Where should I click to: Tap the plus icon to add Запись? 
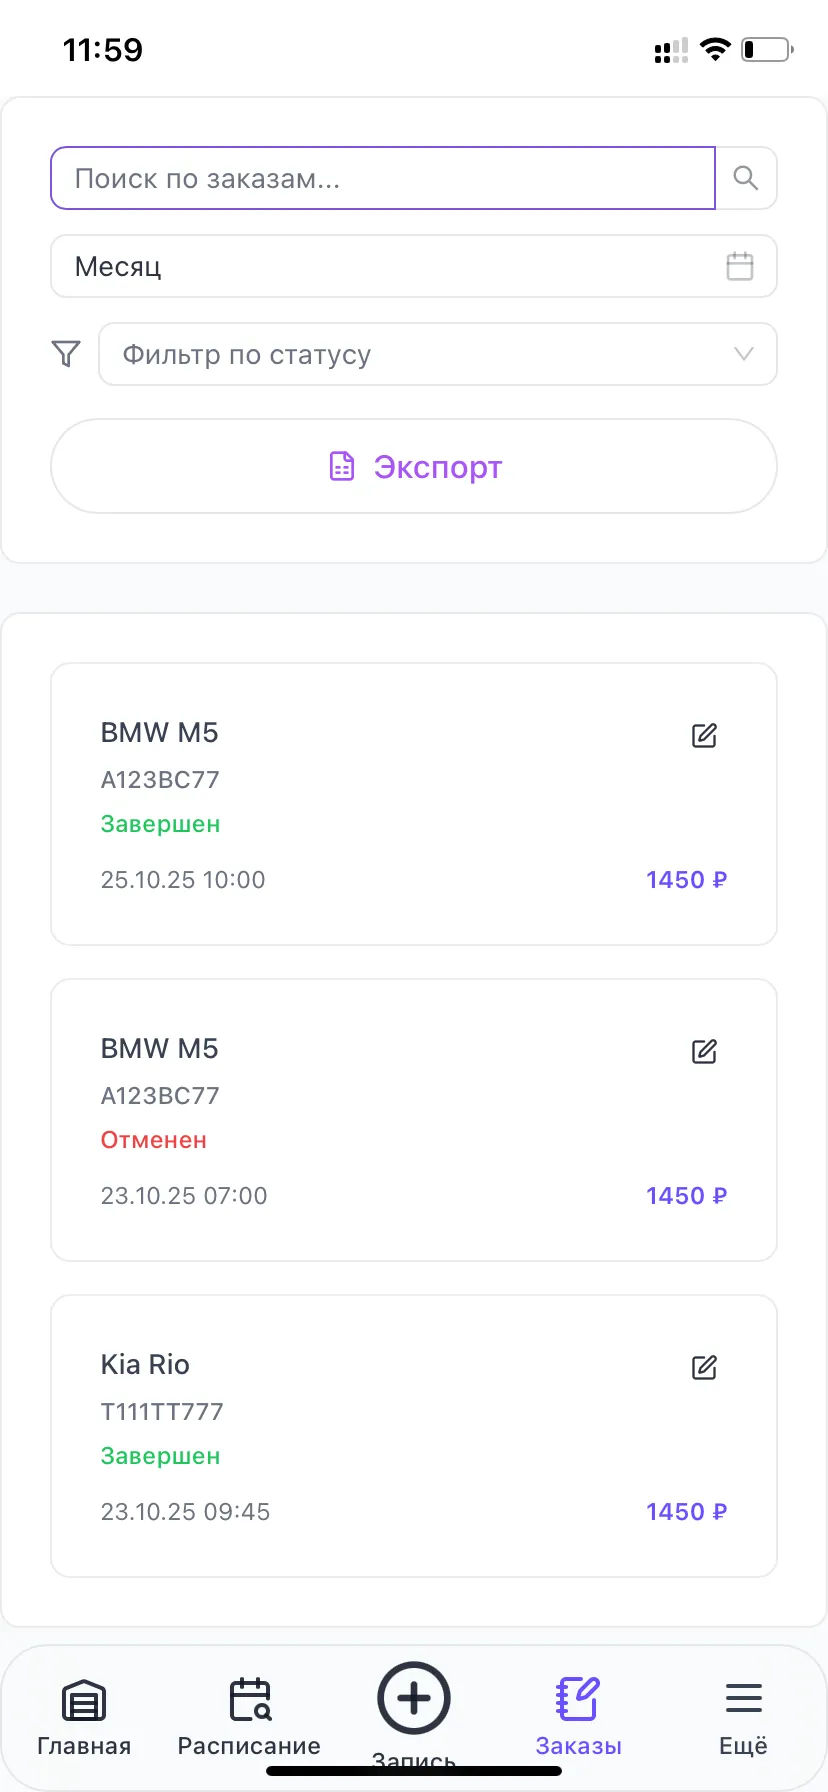point(413,1698)
